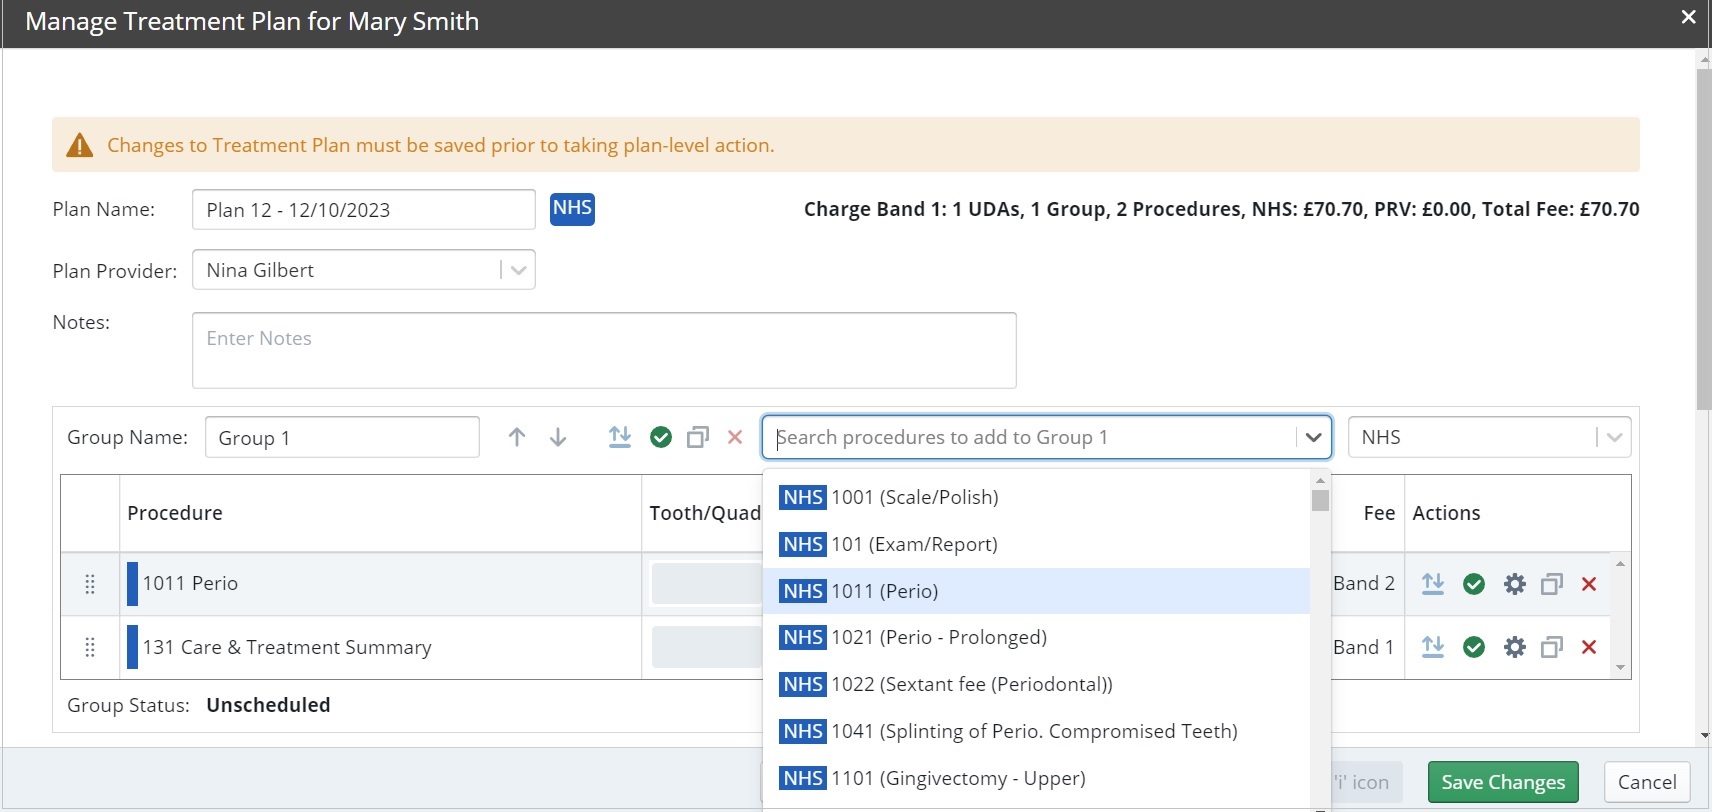Click the Group 1 reorder/sort icon
This screenshot has height=812, width=1712.
tap(620, 437)
